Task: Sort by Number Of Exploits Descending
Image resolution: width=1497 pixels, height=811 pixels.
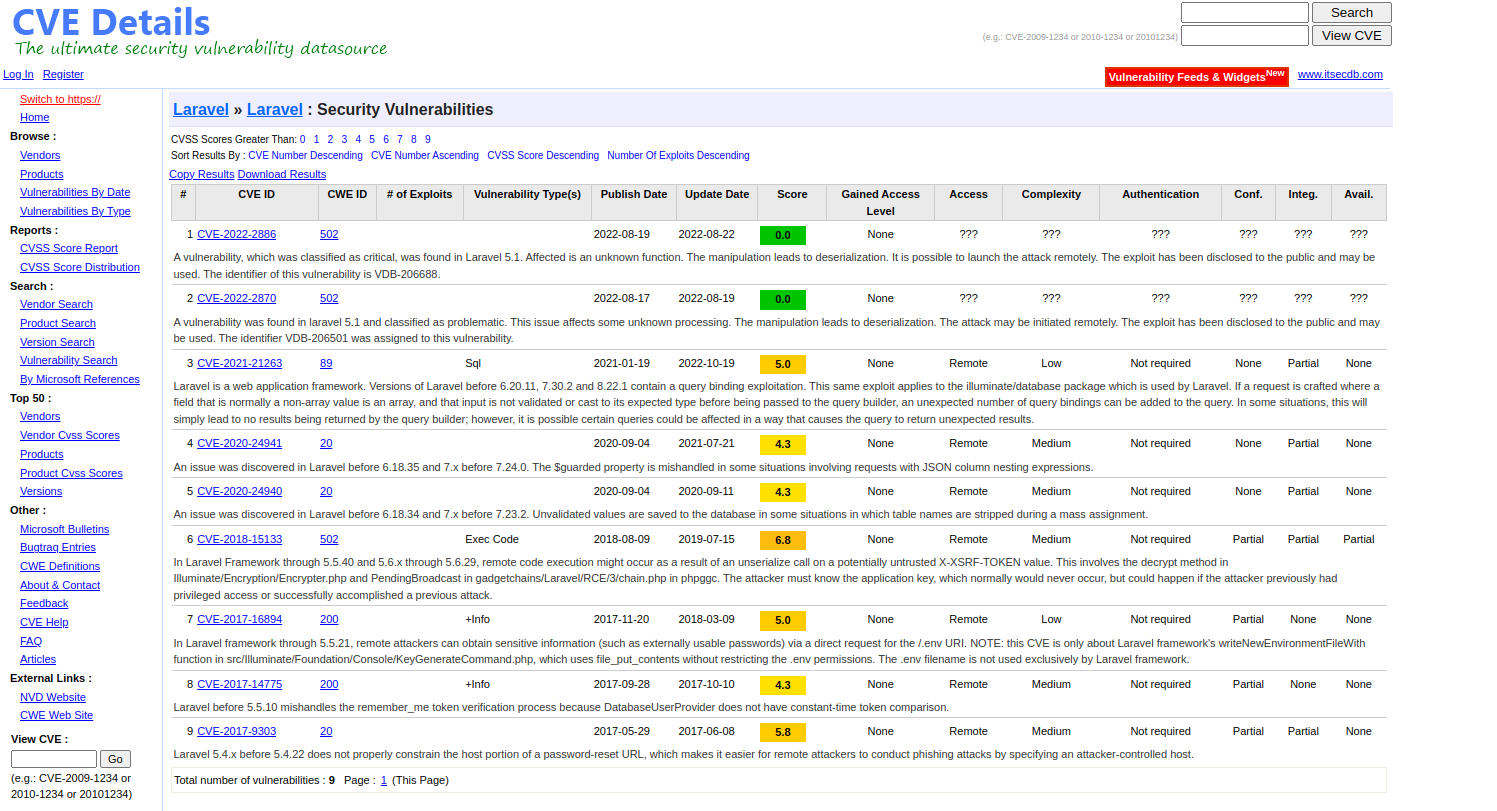Action: [x=678, y=155]
